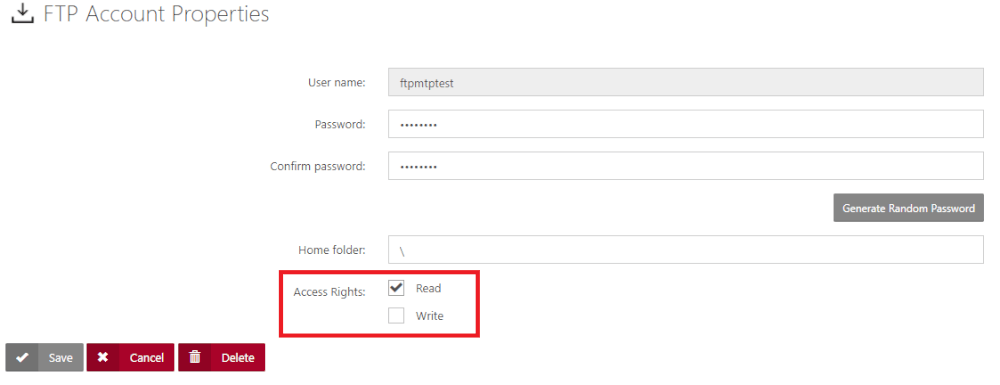Viewport: 1000px width, 385px height.
Task: Click the X icon on the Cancel button
Action: [103, 358]
